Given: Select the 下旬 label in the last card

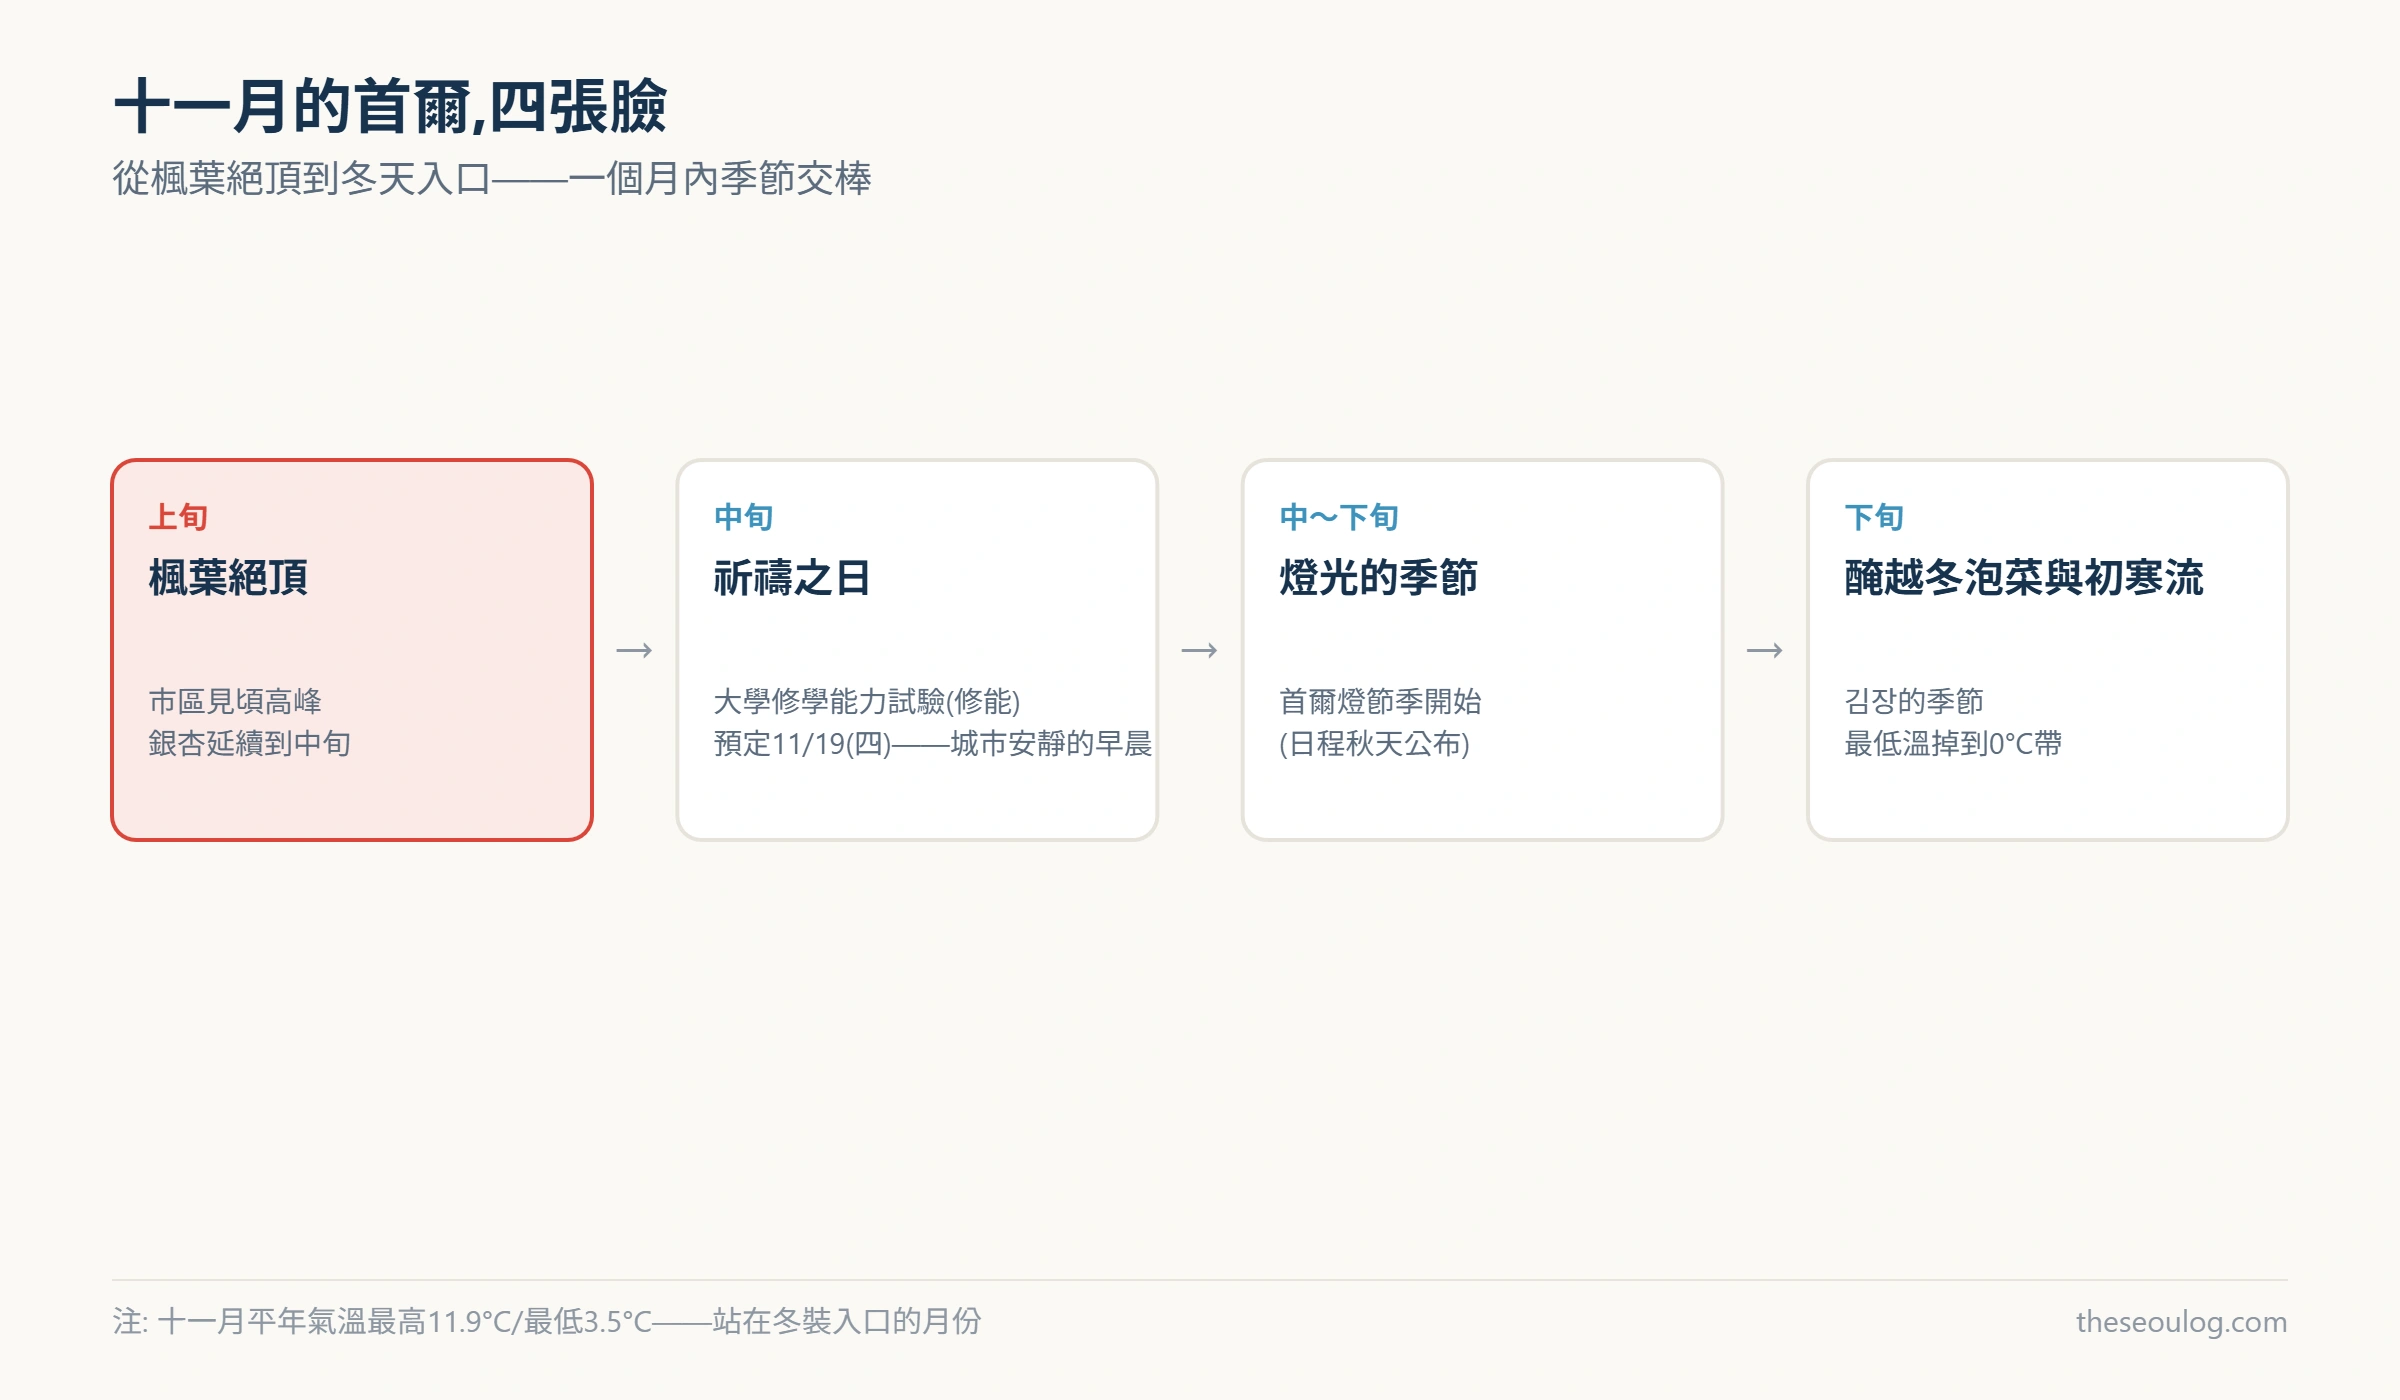Looking at the screenshot, I should [x=1874, y=517].
